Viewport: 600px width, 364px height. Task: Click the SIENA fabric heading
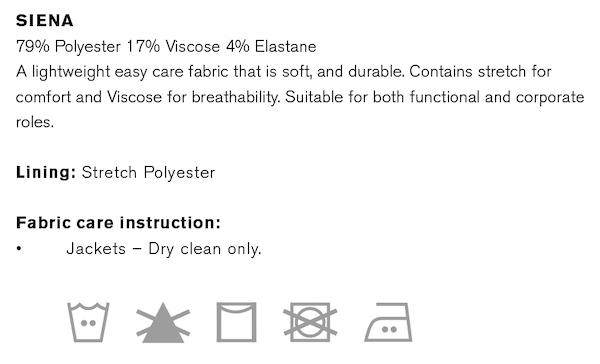tap(45, 21)
